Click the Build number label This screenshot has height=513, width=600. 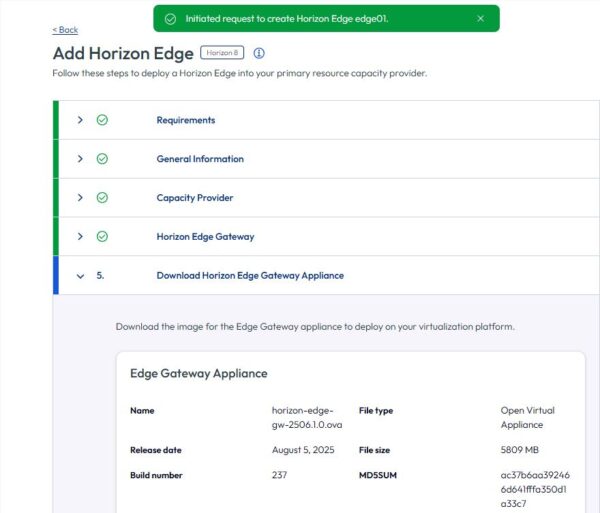tap(156, 475)
